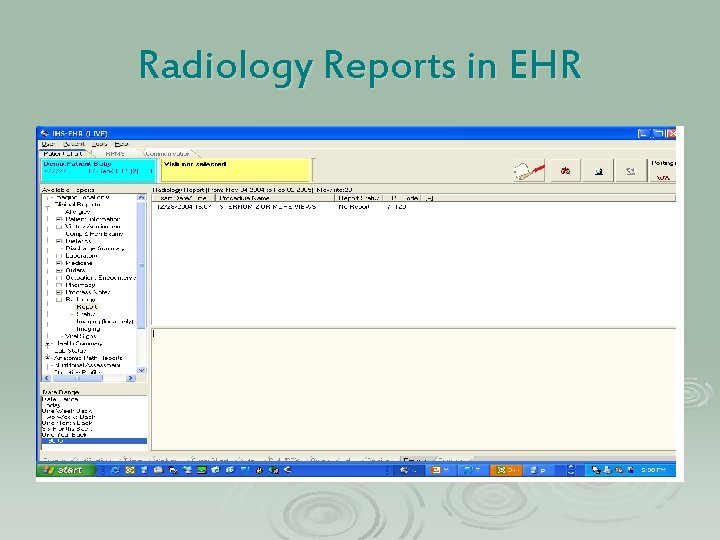Click the reports tree scroll-up arrow
720x540 pixels.
click(x=141, y=197)
